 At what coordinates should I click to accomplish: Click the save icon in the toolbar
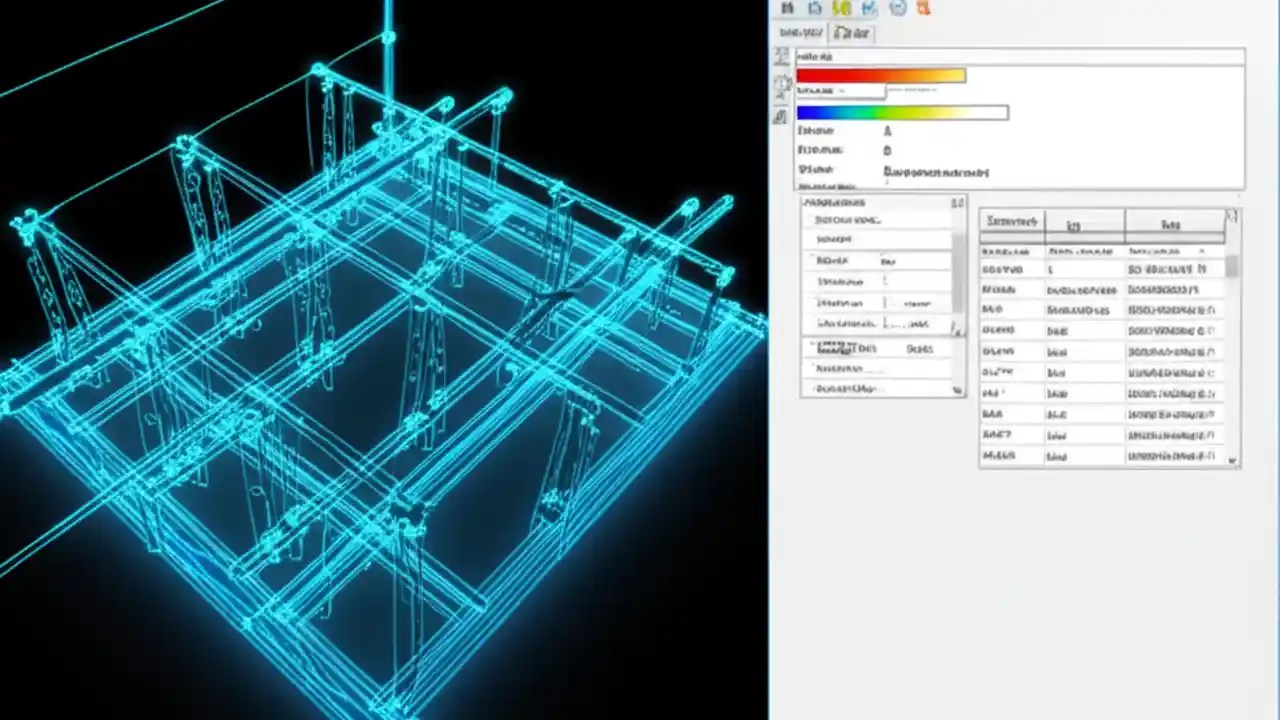pos(787,8)
